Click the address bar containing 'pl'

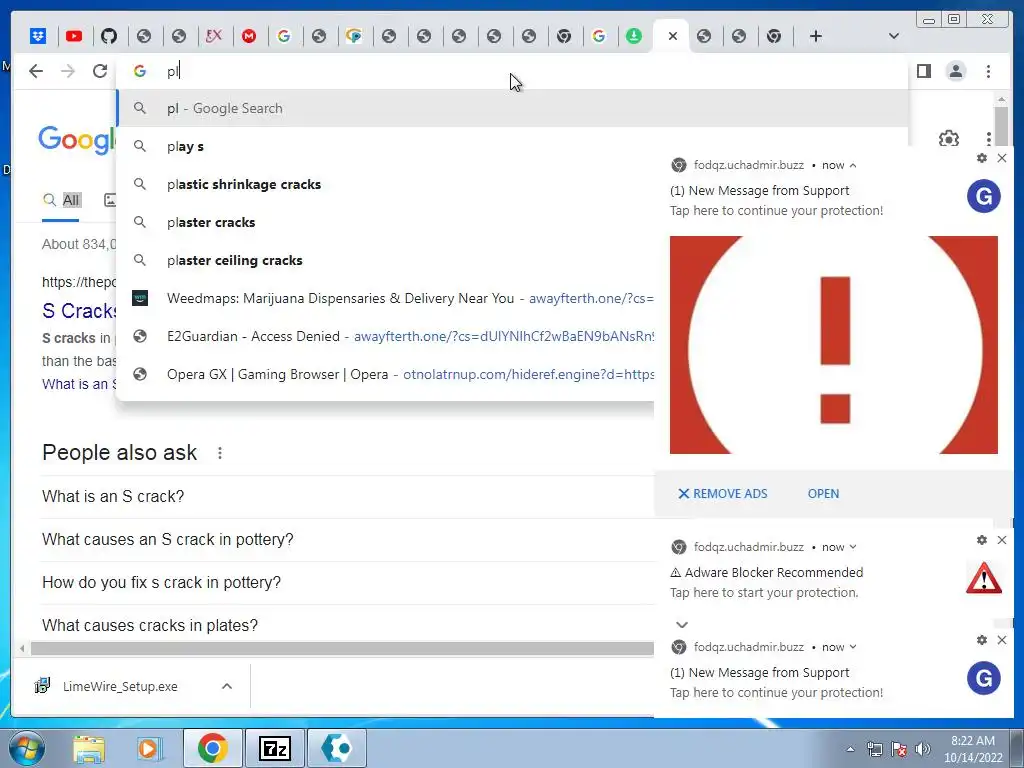513,71
